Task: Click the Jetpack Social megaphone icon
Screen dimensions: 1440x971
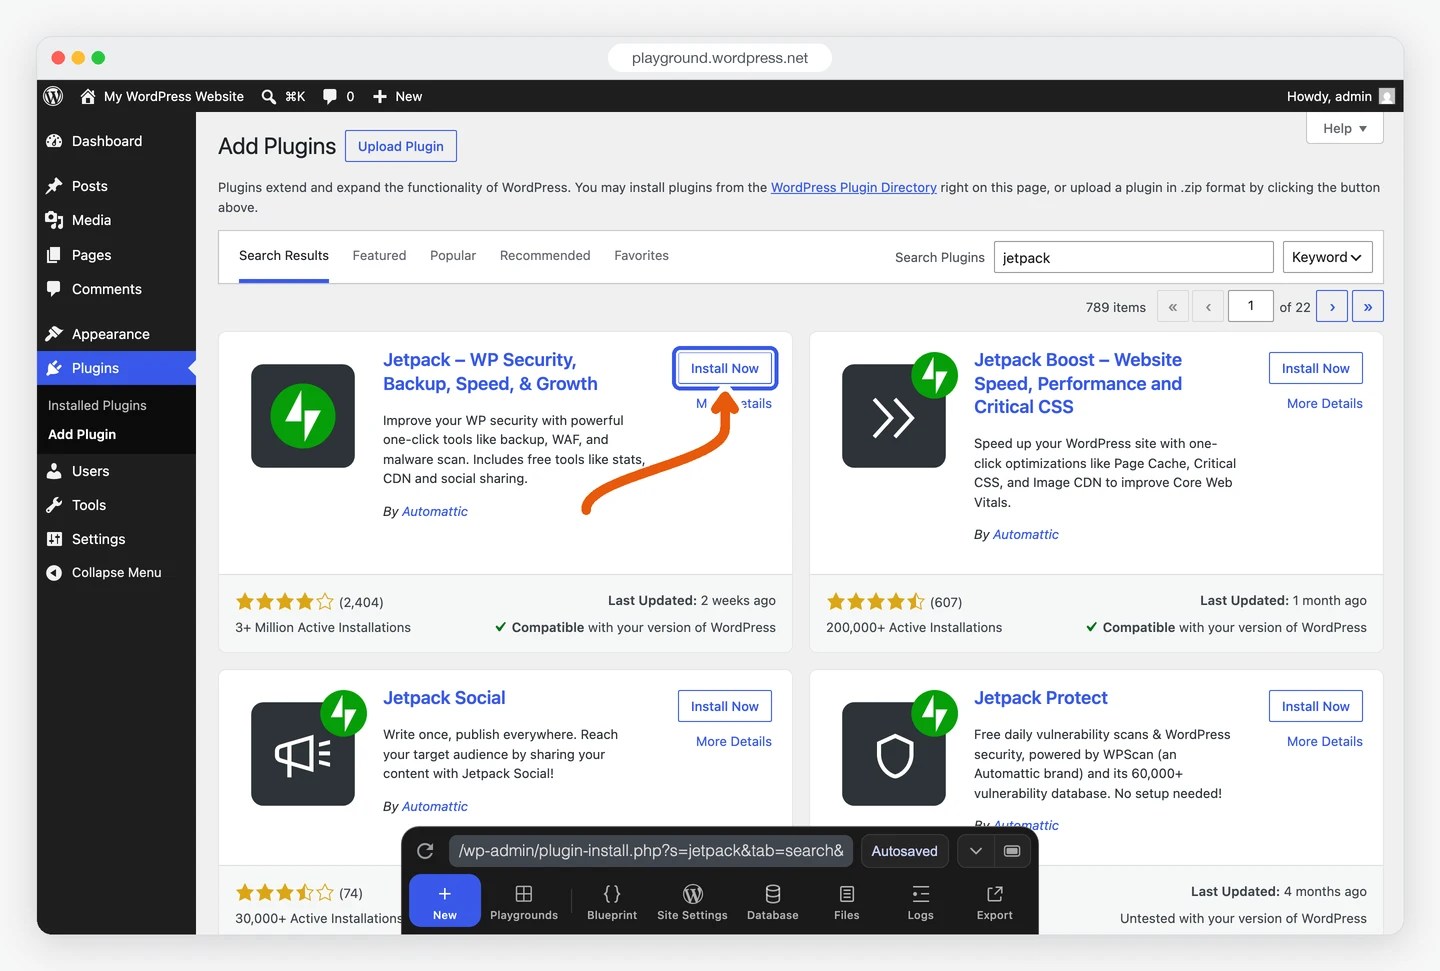Action: pyautogui.click(x=303, y=754)
